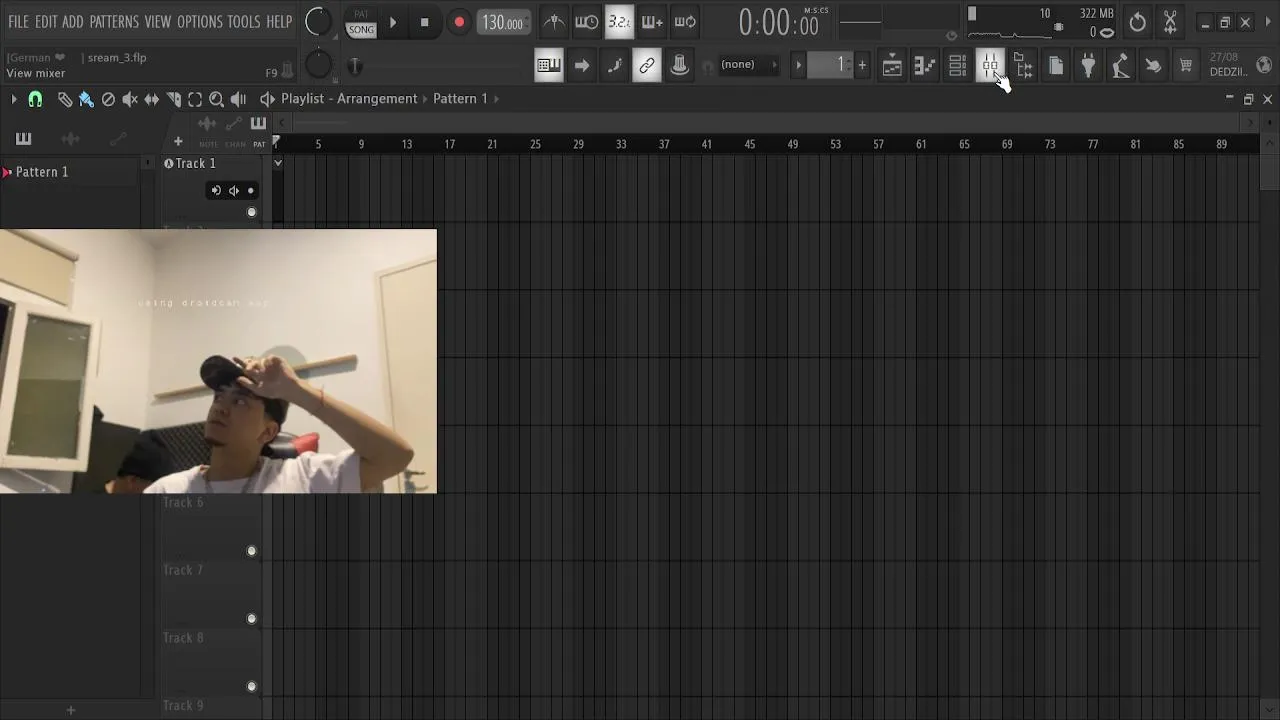This screenshot has height=720, width=1280.
Task: Toggle wait for input to start playing
Action: pyautogui.click(x=587, y=22)
